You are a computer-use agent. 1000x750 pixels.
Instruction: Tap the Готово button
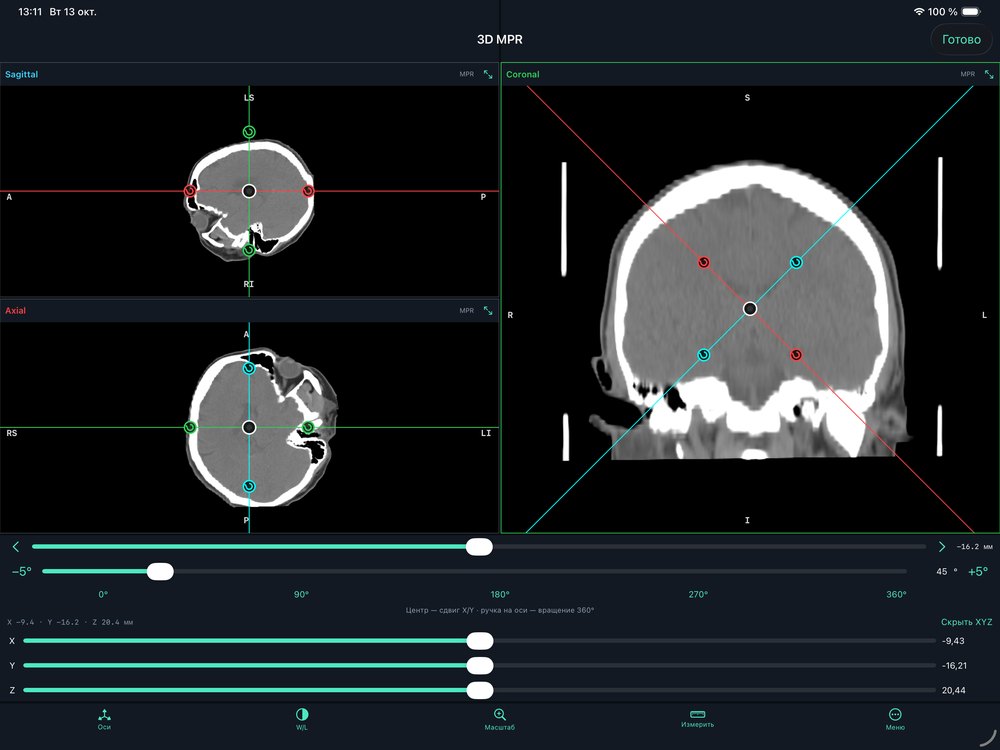tap(961, 40)
